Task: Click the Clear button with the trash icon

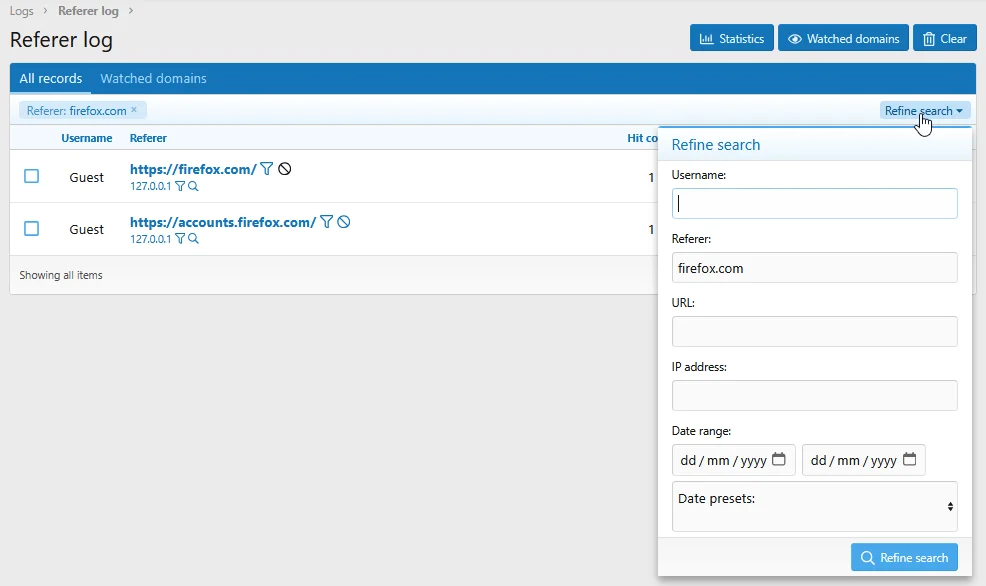Action: (x=944, y=39)
